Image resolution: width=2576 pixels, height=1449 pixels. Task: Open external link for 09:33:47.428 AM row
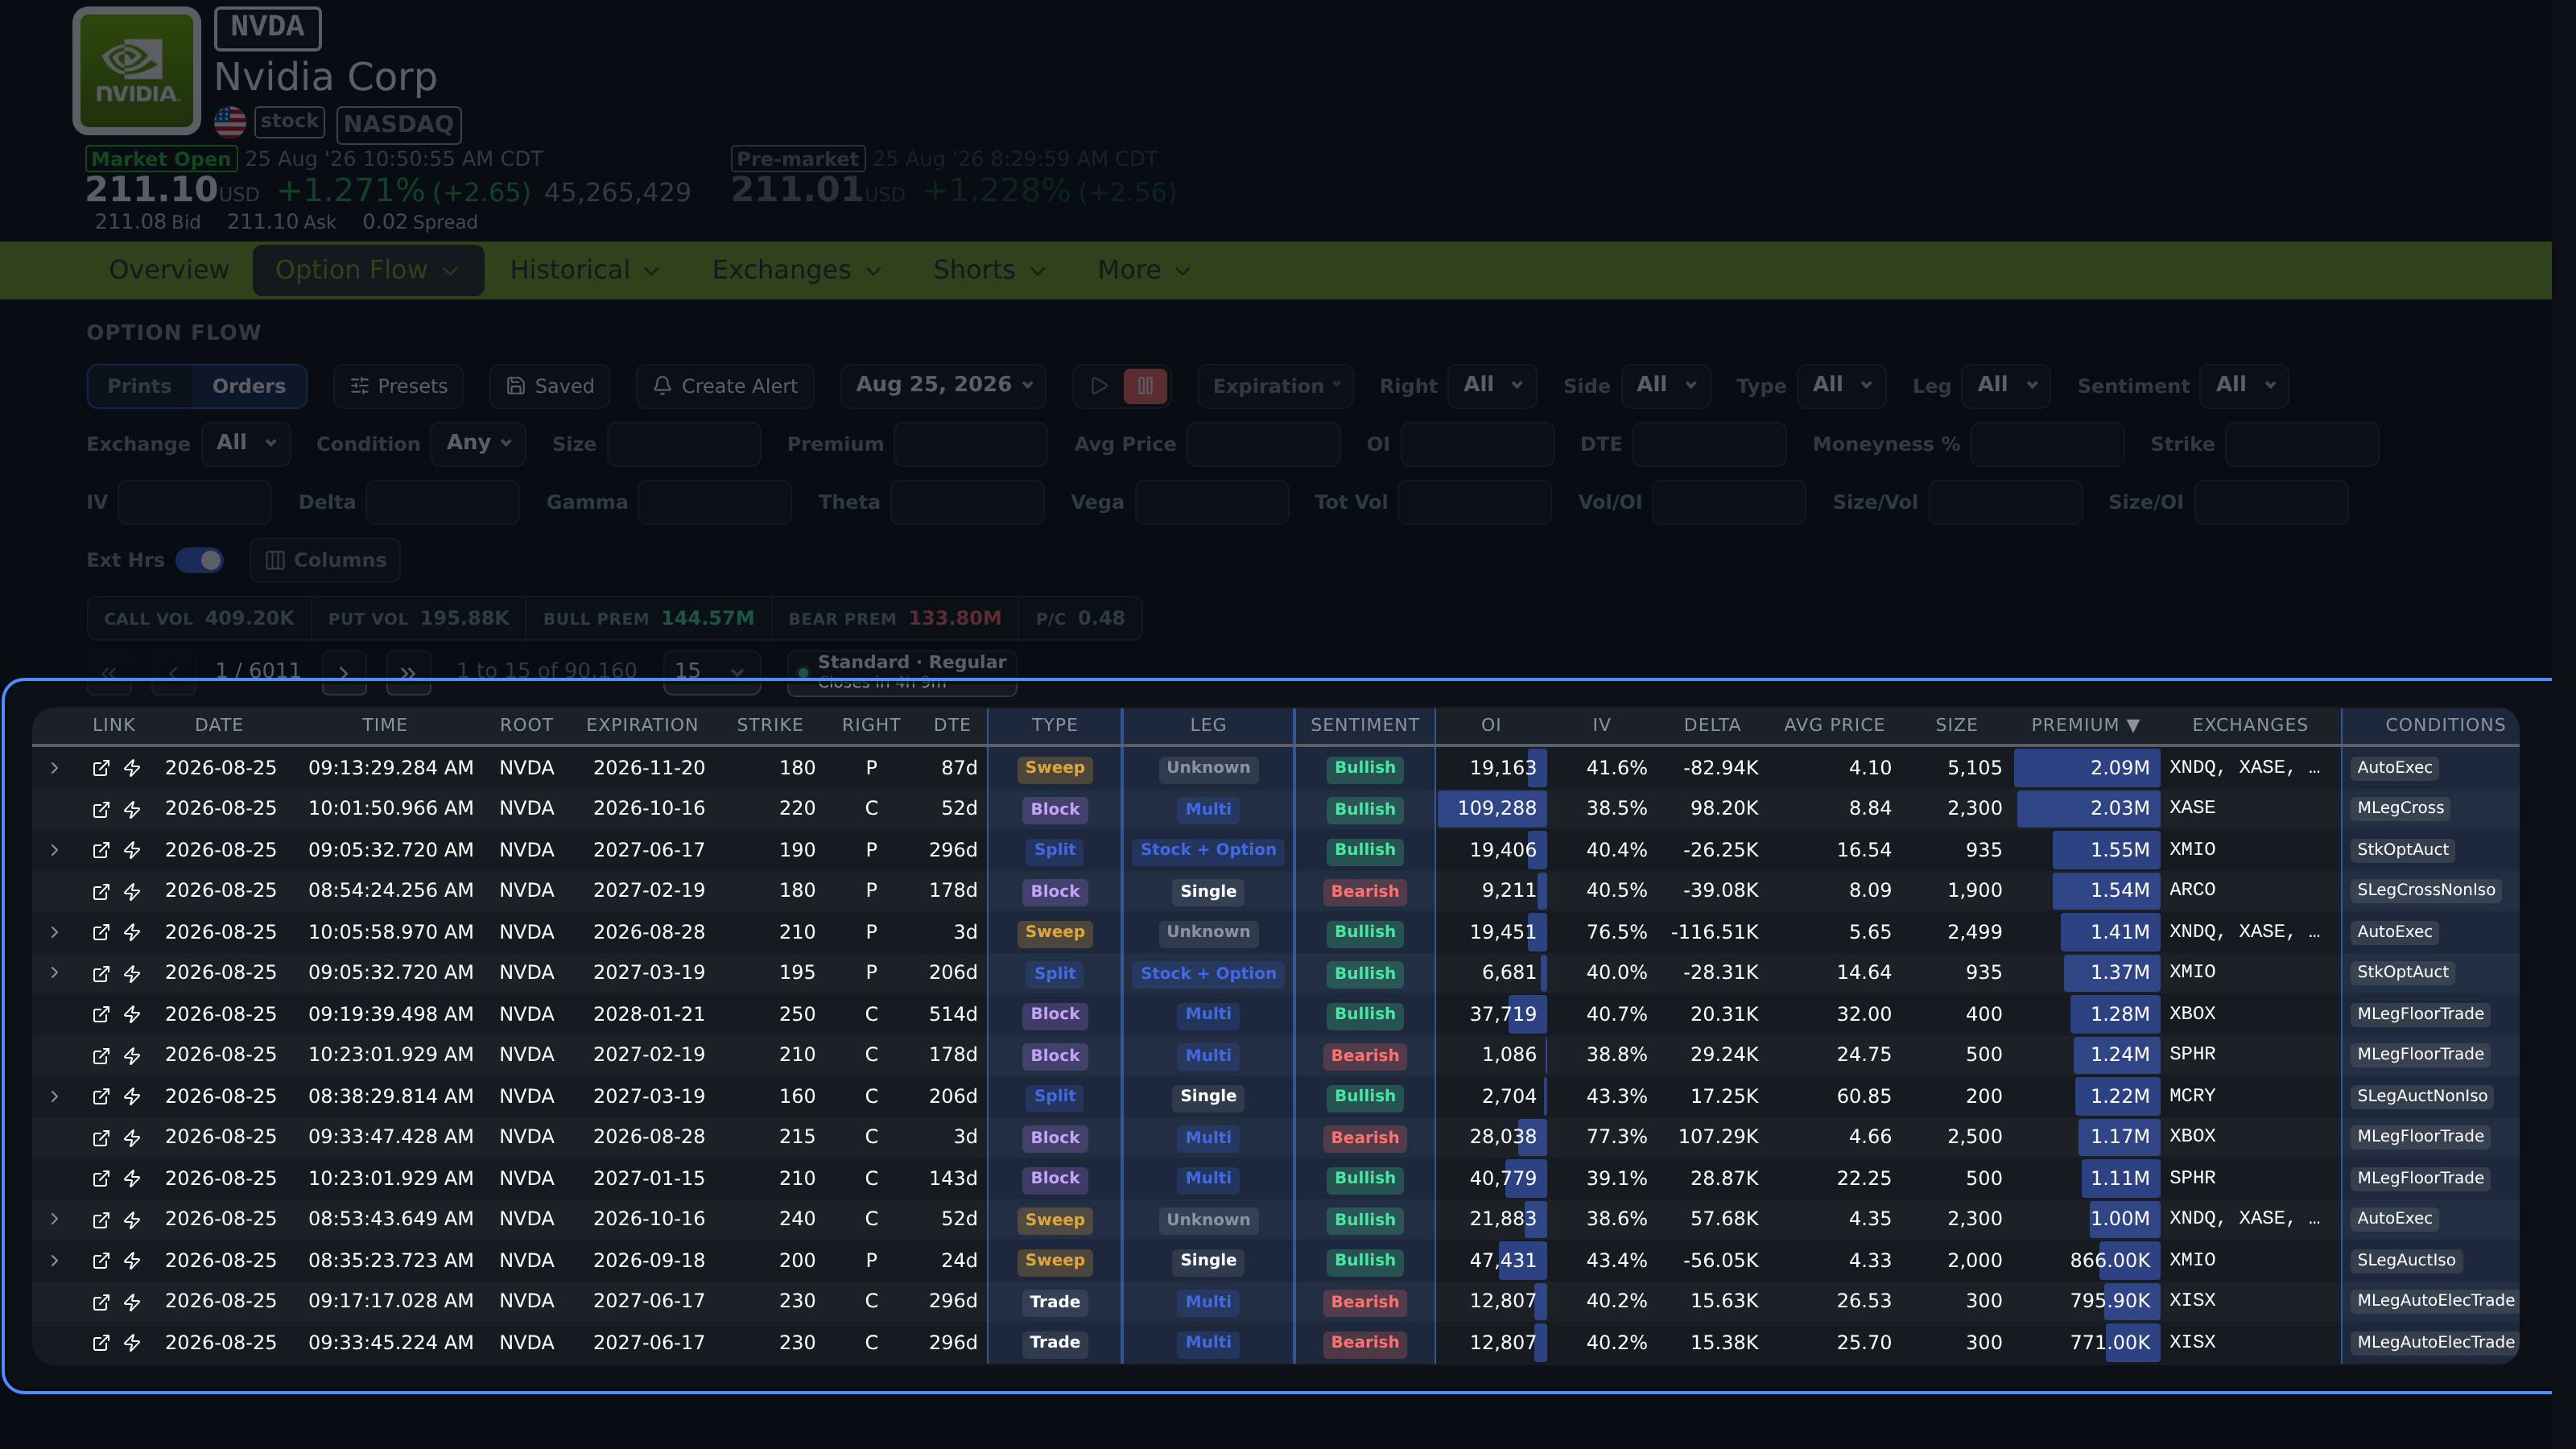pyautogui.click(x=101, y=1137)
